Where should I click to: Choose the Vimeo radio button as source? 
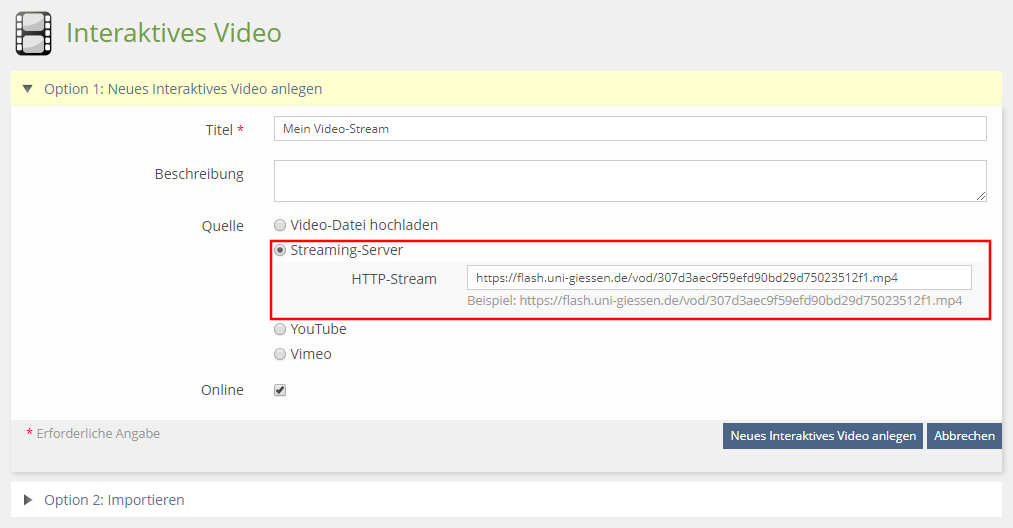(x=281, y=354)
